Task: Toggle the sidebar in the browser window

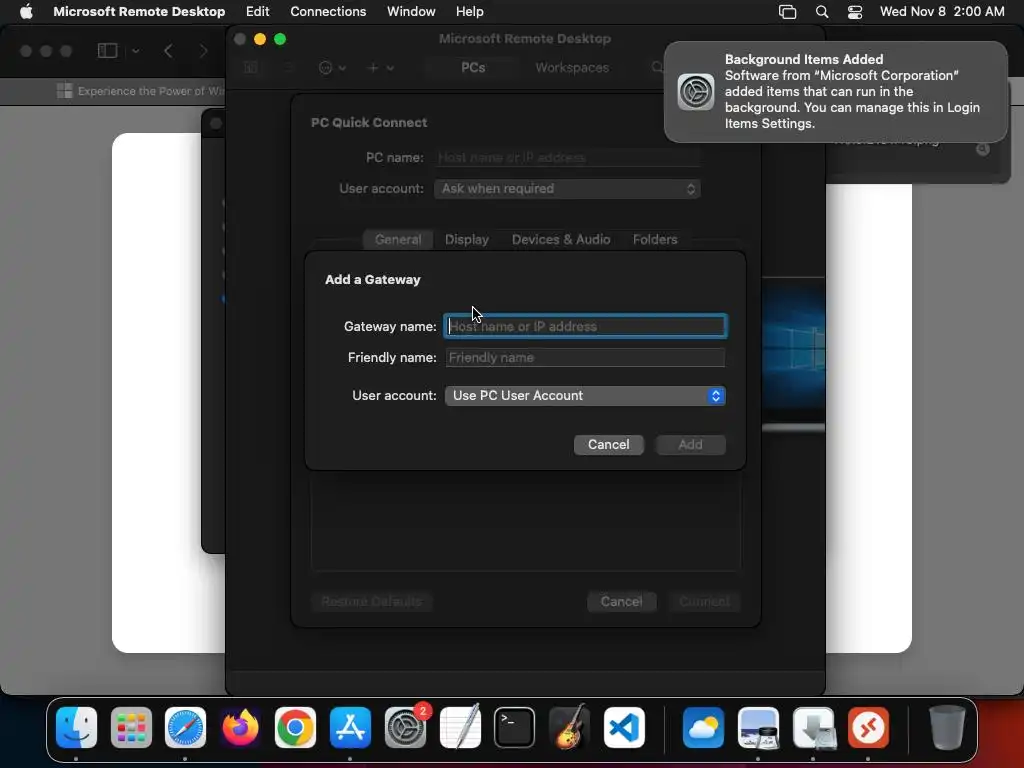Action: tap(107, 51)
